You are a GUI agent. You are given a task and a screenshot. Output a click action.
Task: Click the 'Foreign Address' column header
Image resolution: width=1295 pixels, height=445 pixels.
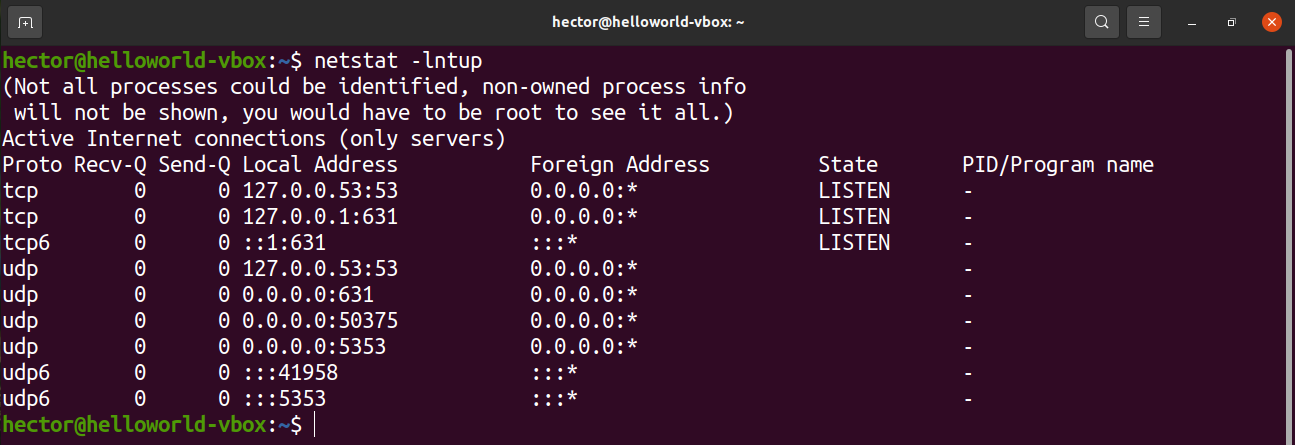tap(620, 165)
